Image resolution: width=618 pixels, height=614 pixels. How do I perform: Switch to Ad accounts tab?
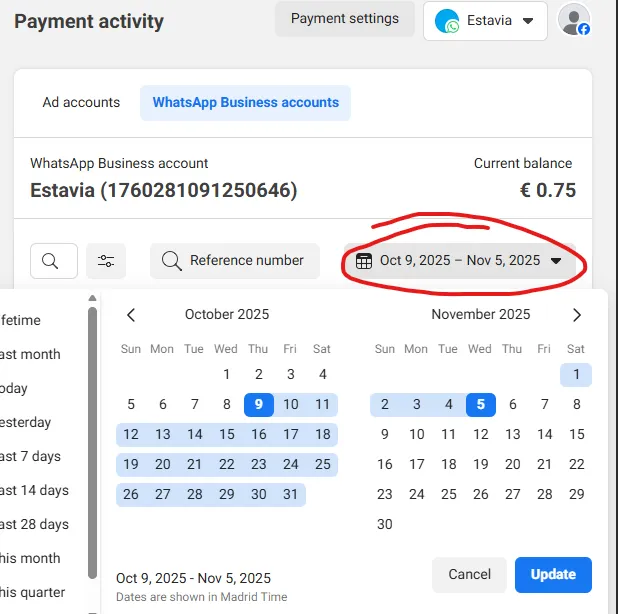[x=81, y=102]
